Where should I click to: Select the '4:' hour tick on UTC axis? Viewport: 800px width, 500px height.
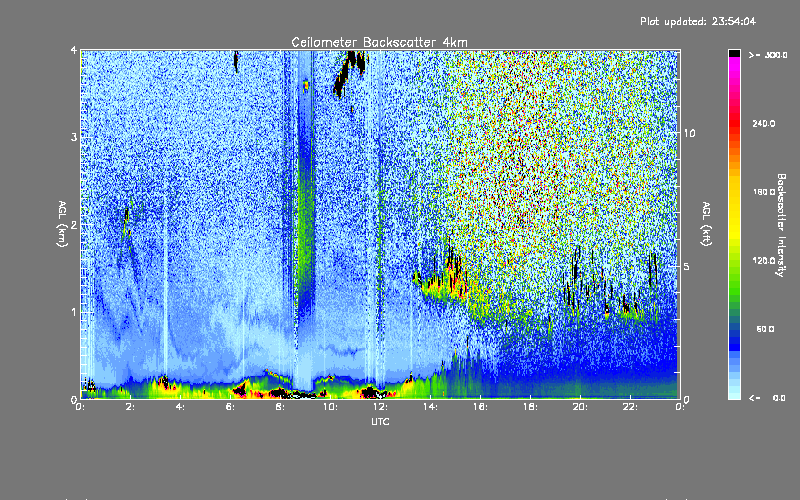pos(181,407)
